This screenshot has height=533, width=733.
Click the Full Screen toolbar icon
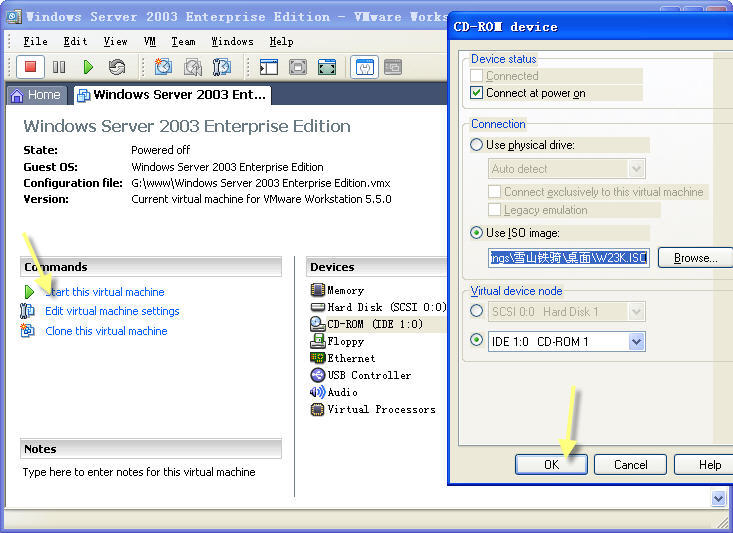click(327, 67)
